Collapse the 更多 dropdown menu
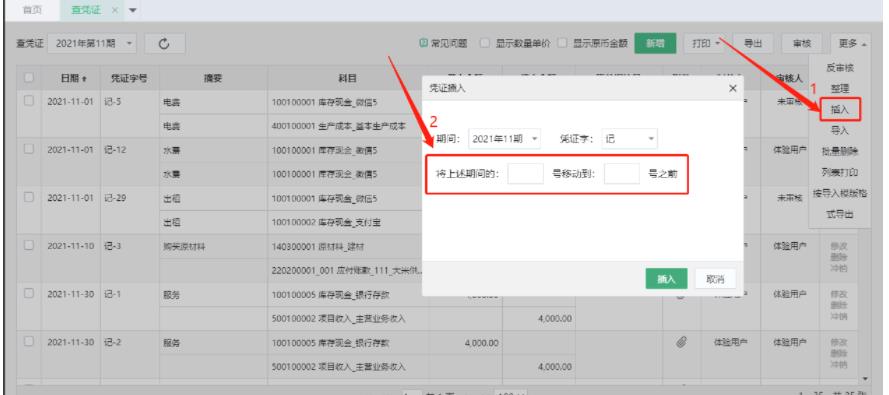889x395 pixels. tap(850, 44)
